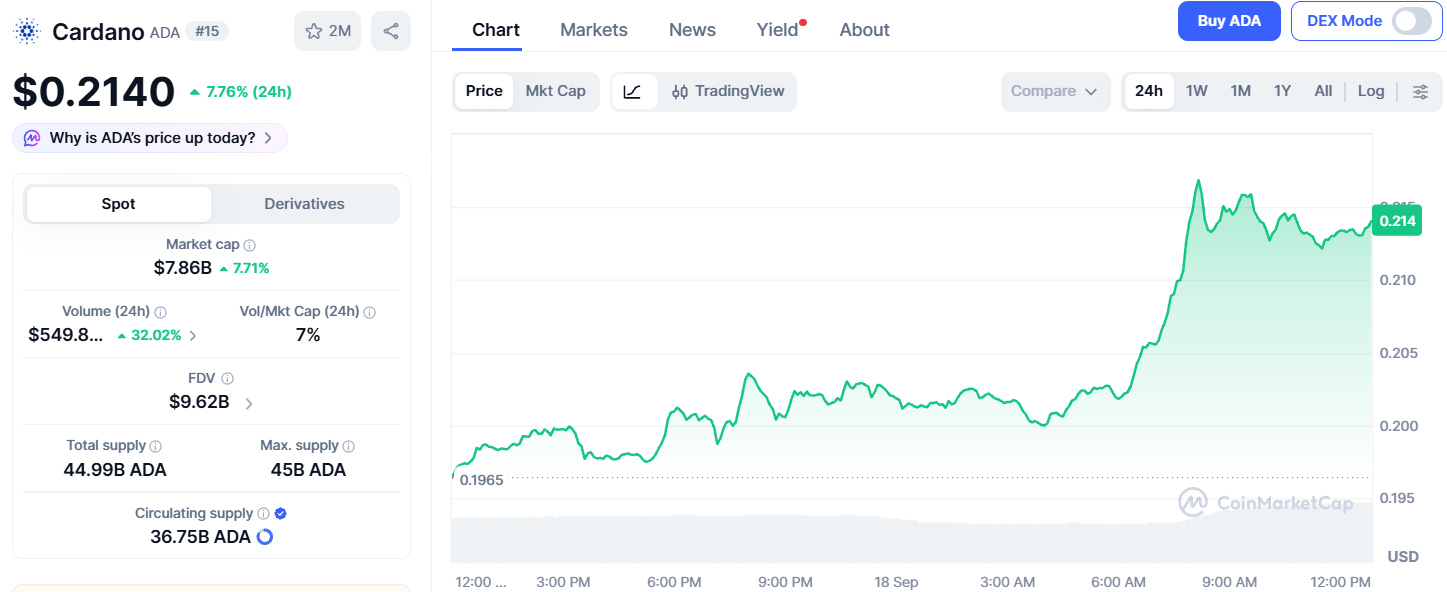Click the 7% Vol/Mkt Cap value
1447x592 pixels.
[x=308, y=336]
